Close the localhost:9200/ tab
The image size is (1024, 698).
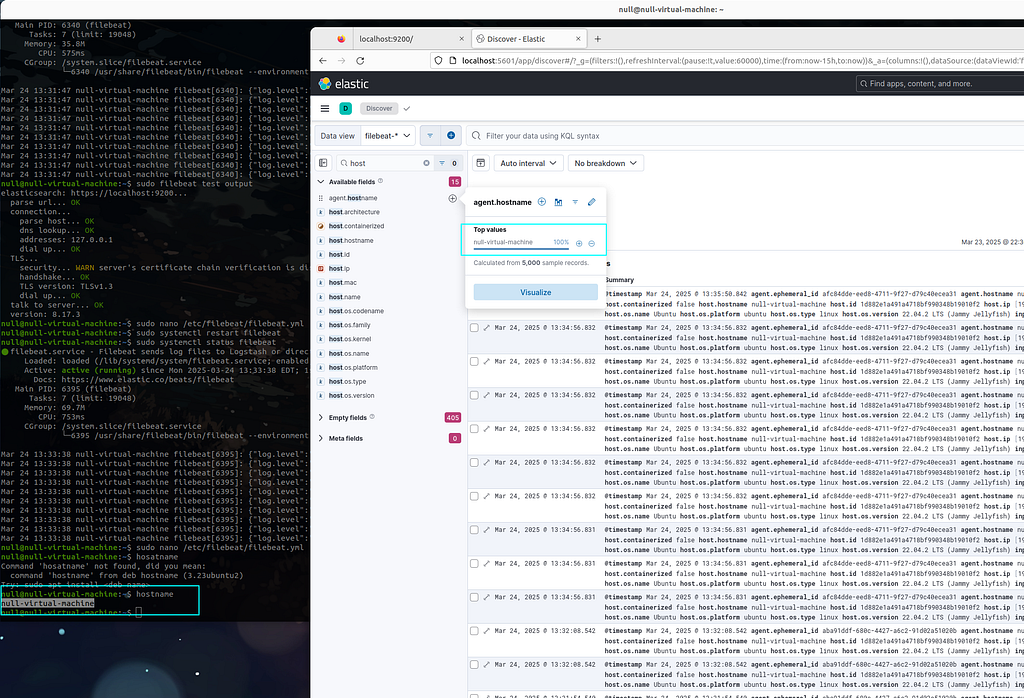[461, 39]
